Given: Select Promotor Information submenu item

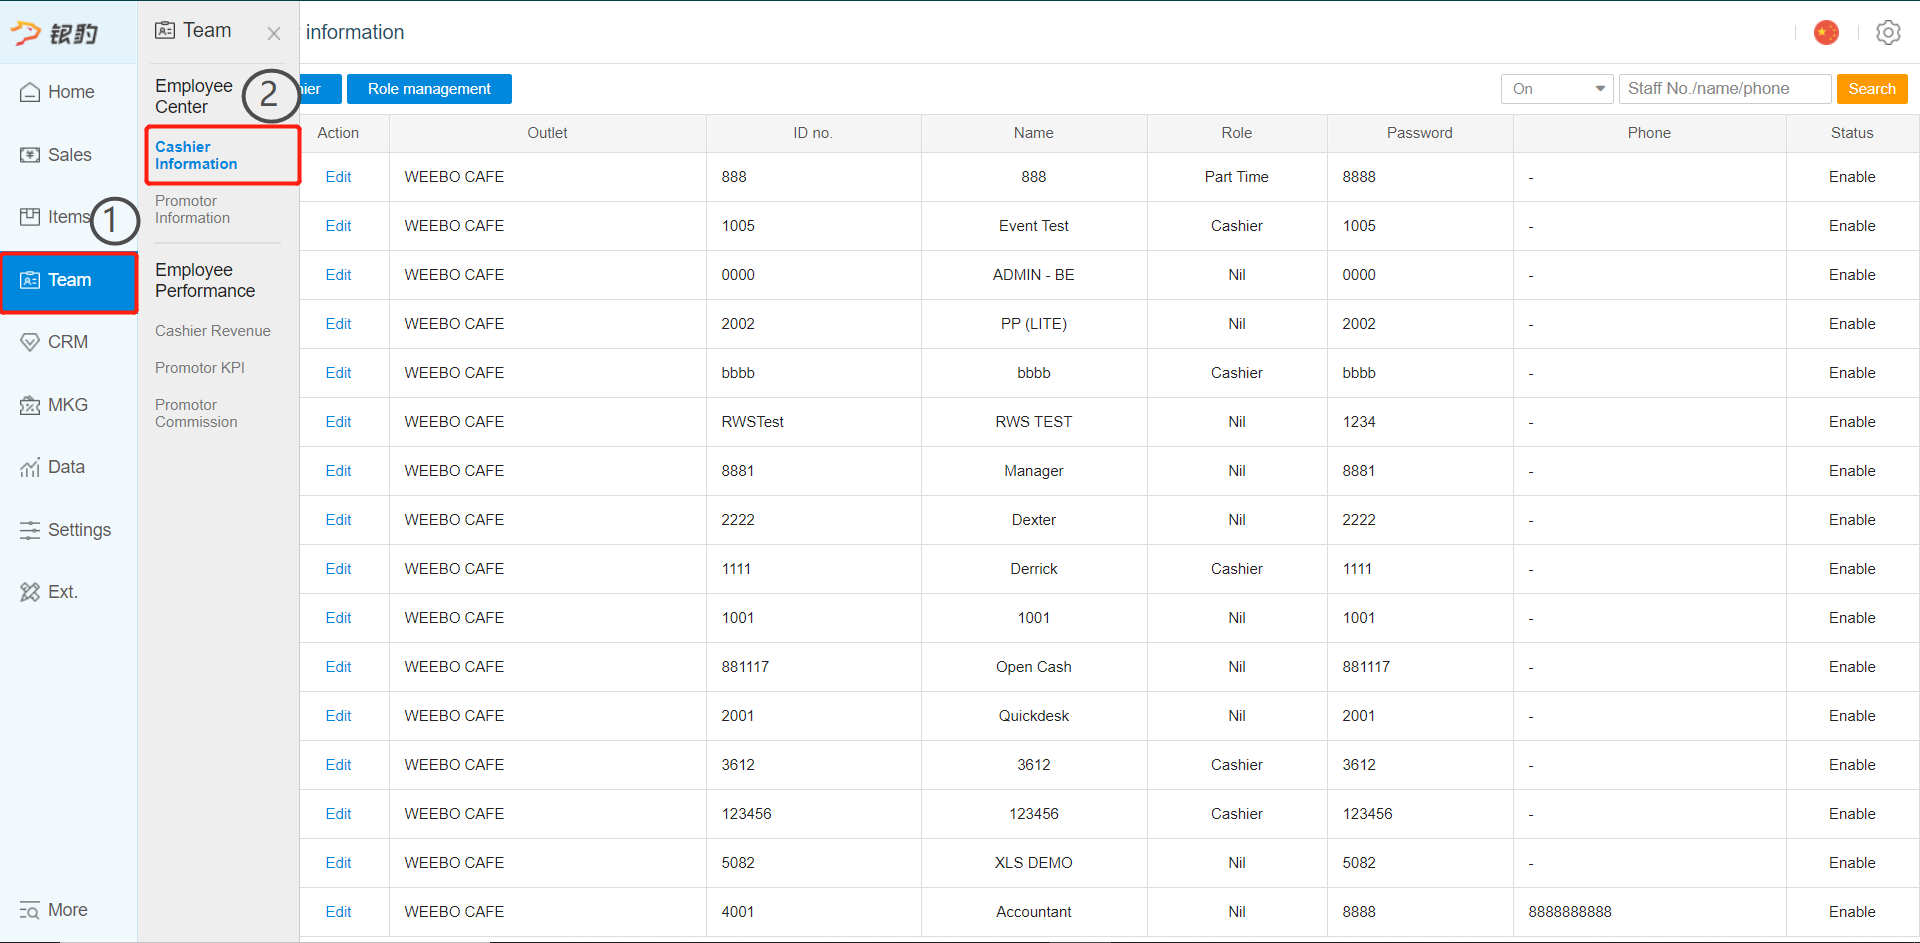Looking at the screenshot, I should point(192,209).
